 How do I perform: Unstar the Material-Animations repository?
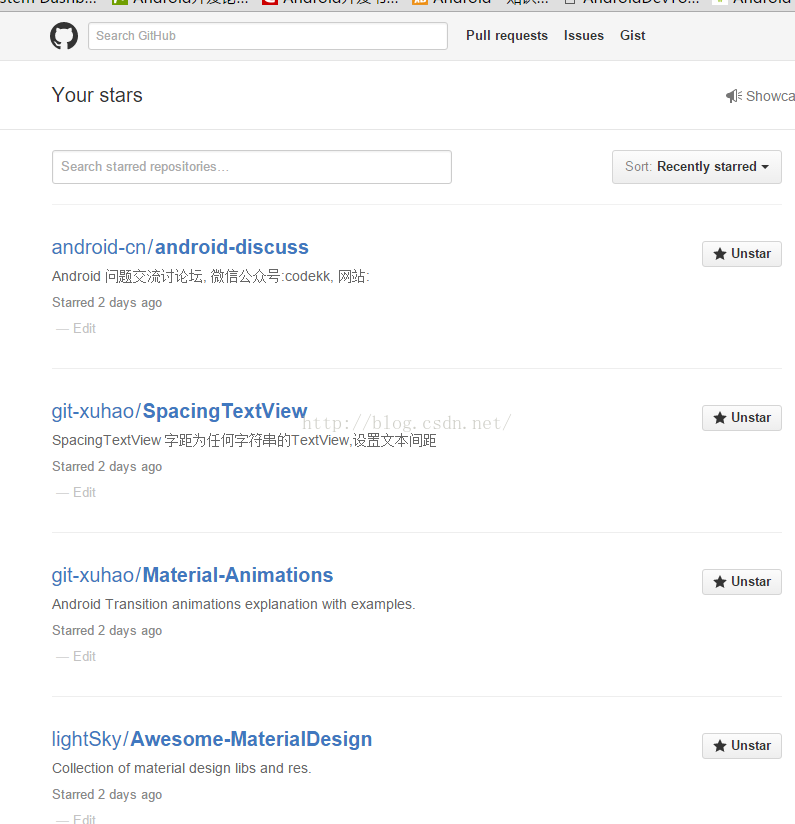click(x=742, y=582)
